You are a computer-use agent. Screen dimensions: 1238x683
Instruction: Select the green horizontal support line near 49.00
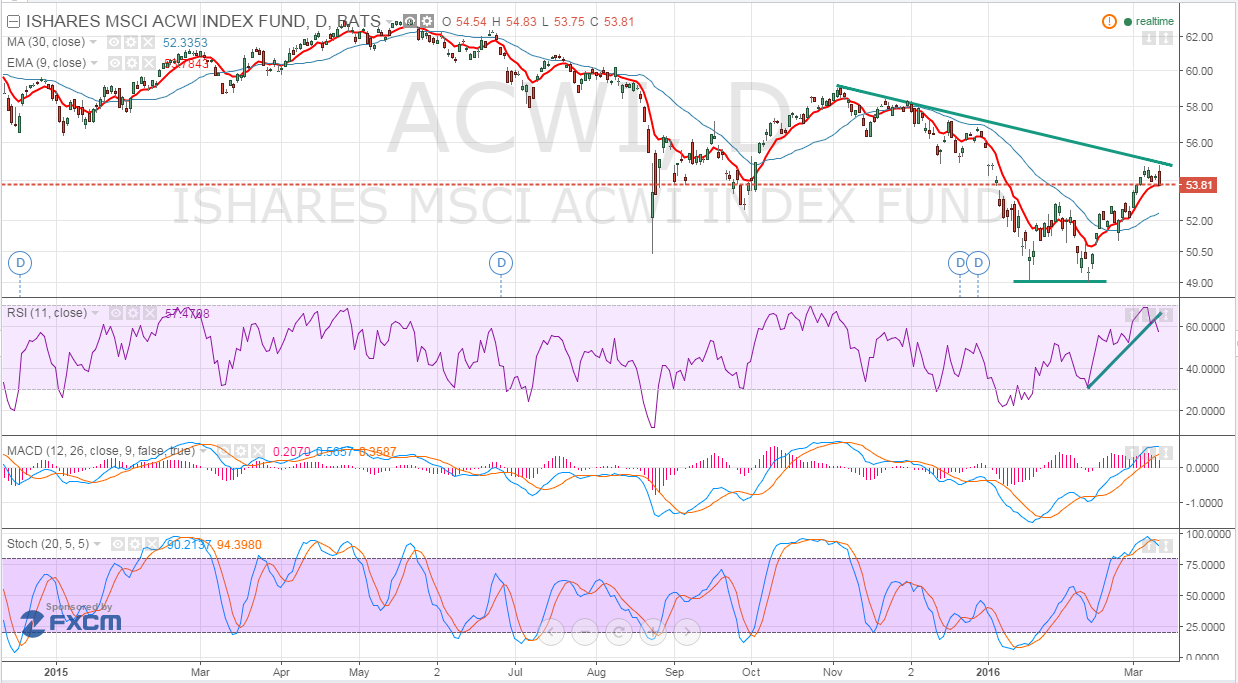click(x=1060, y=281)
